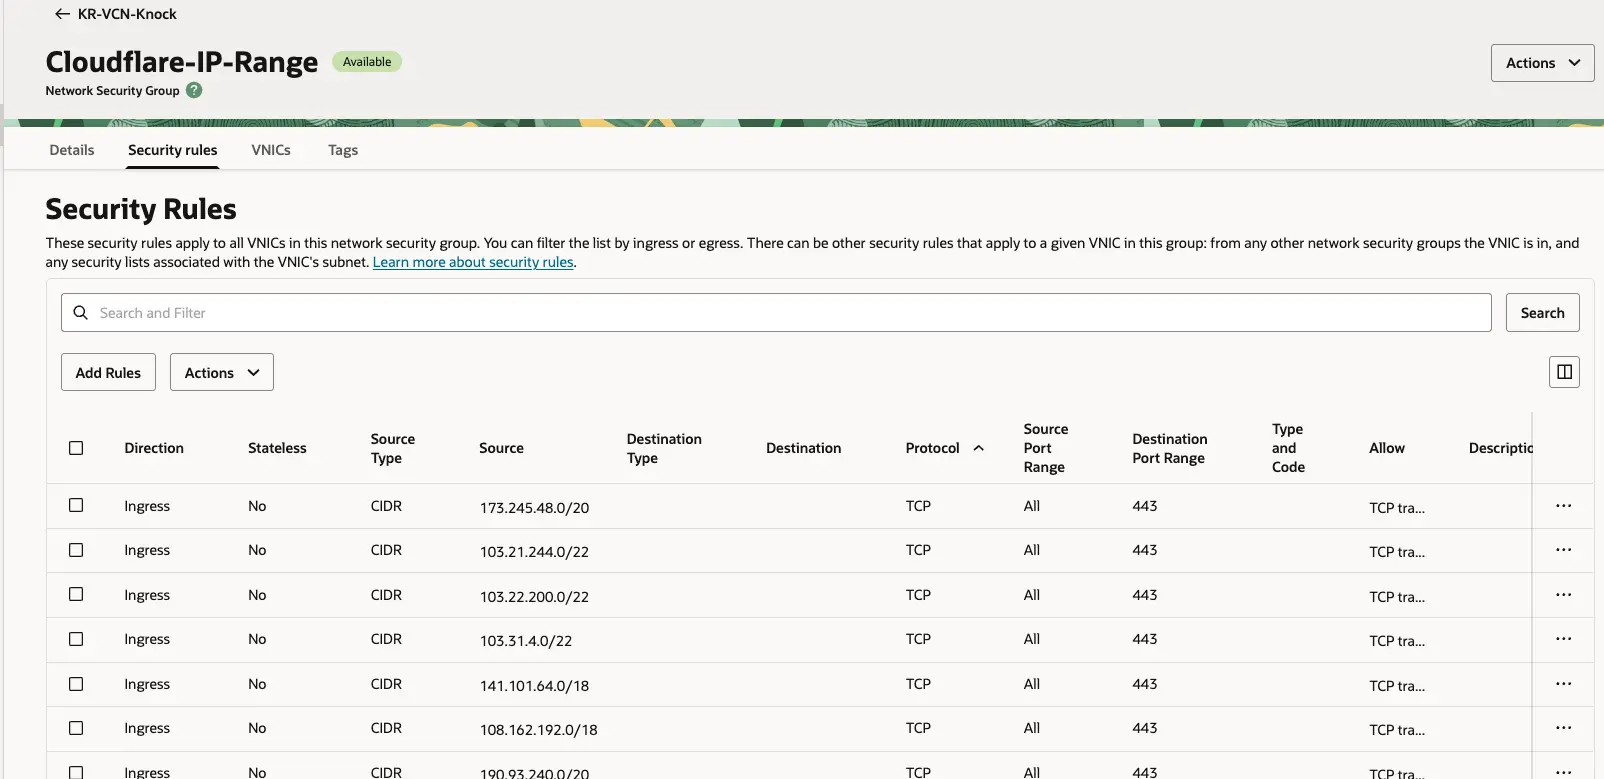Image resolution: width=1604 pixels, height=779 pixels.
Task: Check the 103.31.4.0/22 rule
Action: click(x=76, y=639)
